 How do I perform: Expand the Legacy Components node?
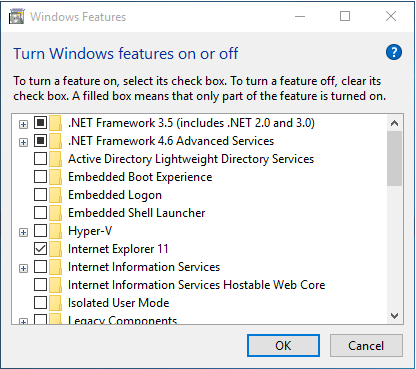[23, 322]
